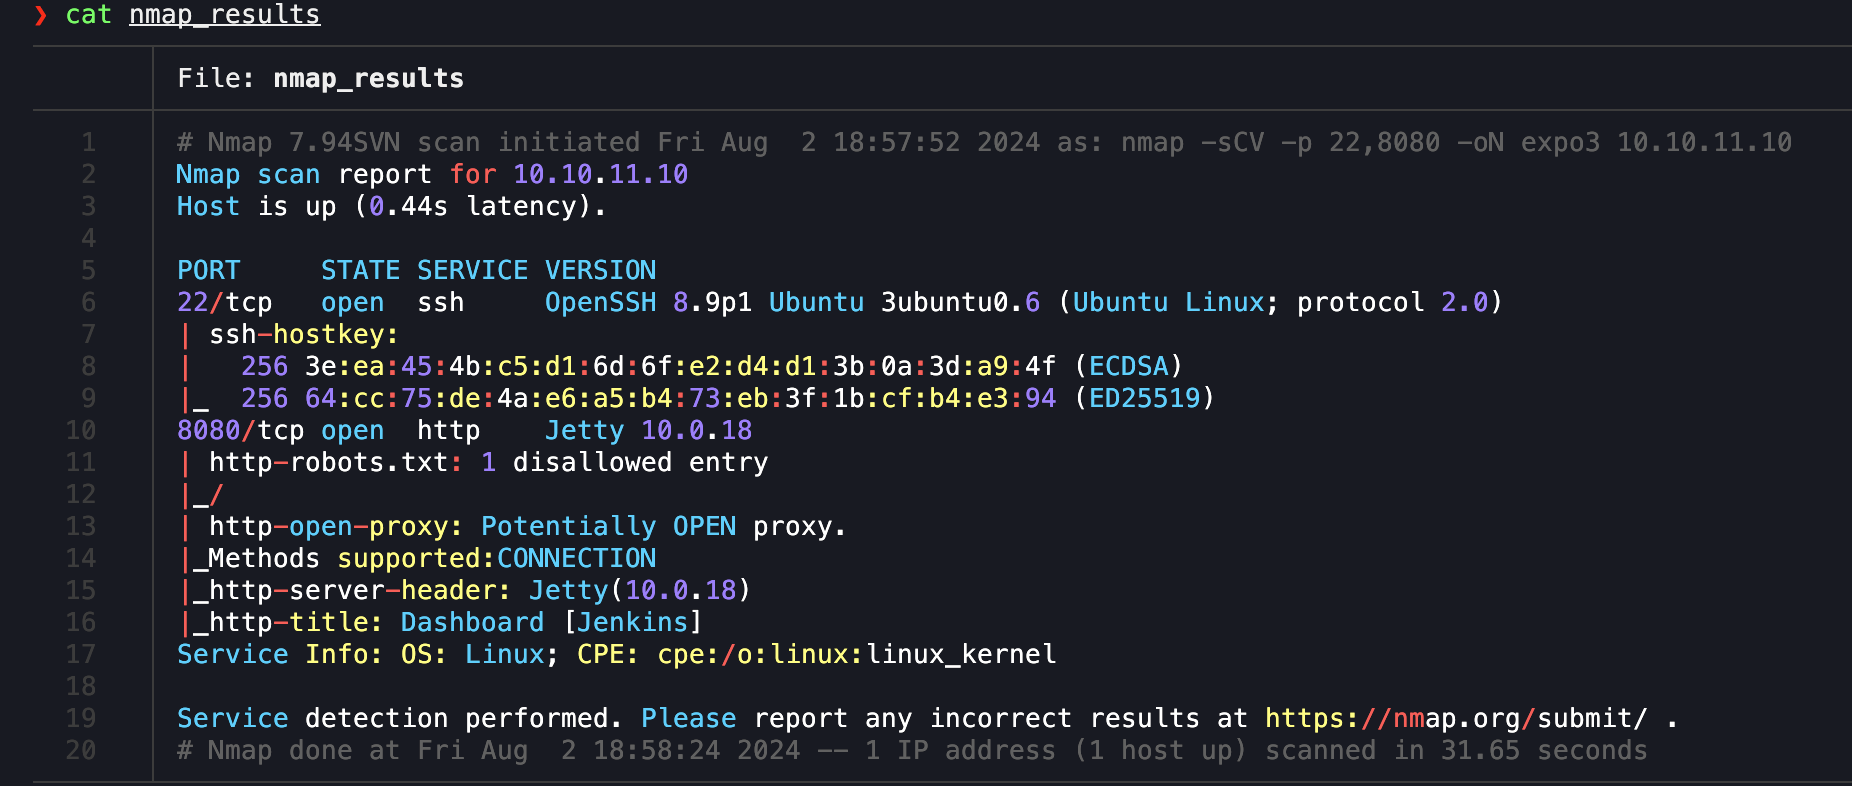Click the red prompt arrow symbol
The image size is (1852, 786).
pyautogui.click(x=40, y=15)
